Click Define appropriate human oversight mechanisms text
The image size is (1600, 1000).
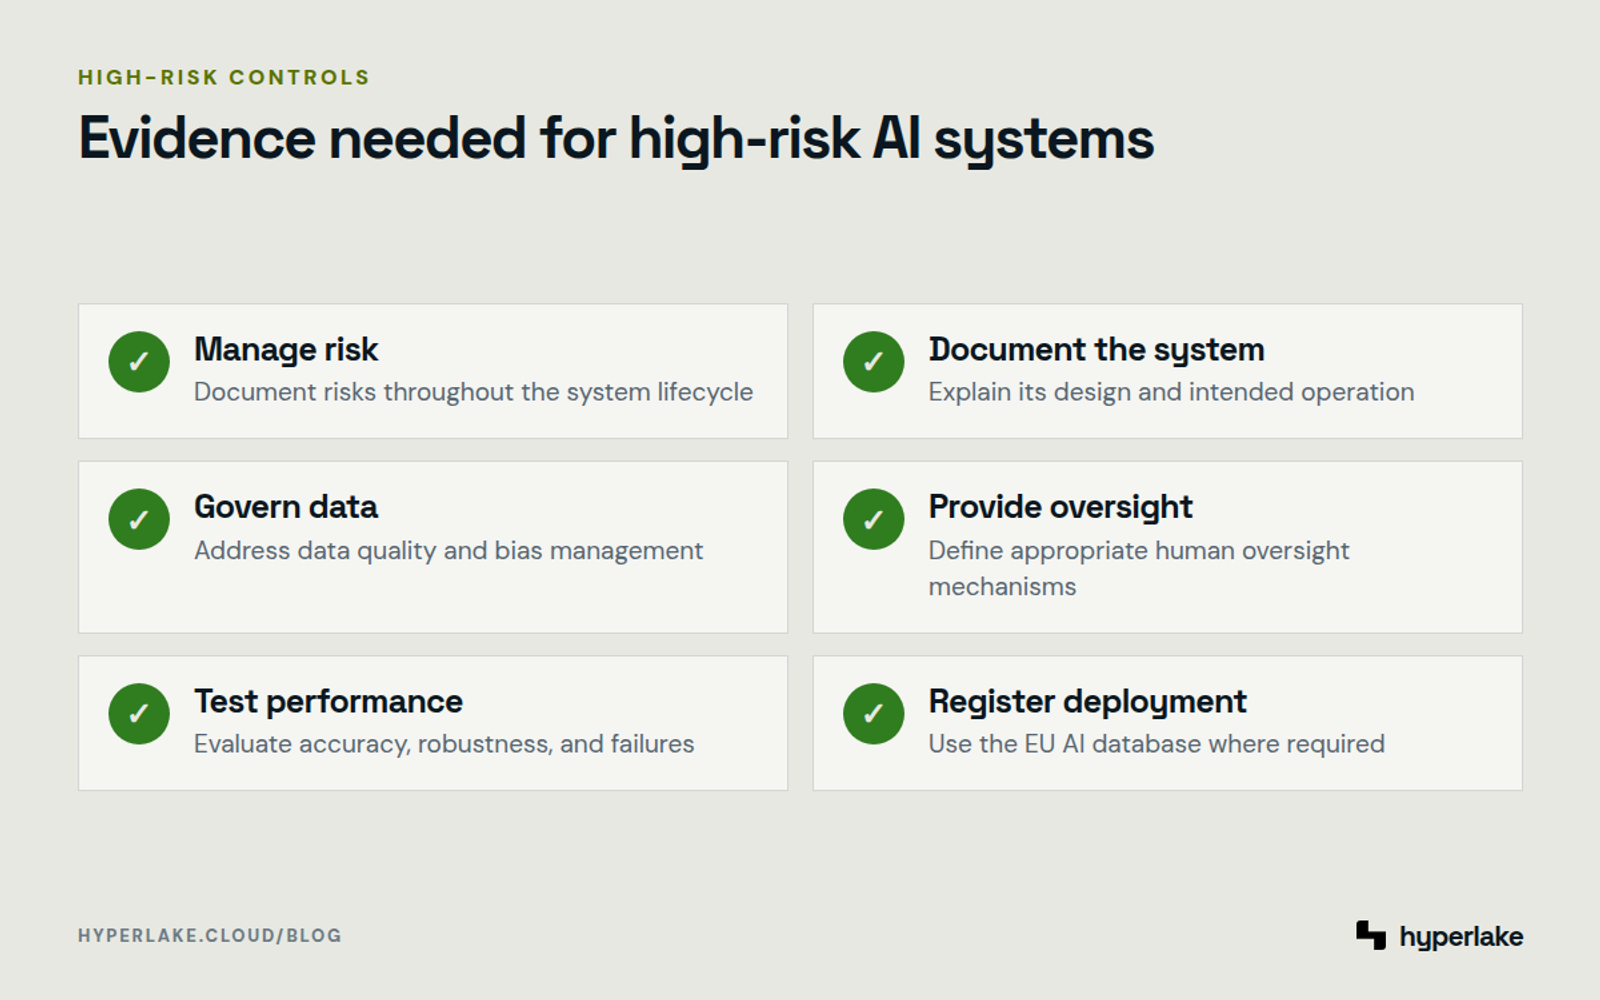pos(1139,568)
